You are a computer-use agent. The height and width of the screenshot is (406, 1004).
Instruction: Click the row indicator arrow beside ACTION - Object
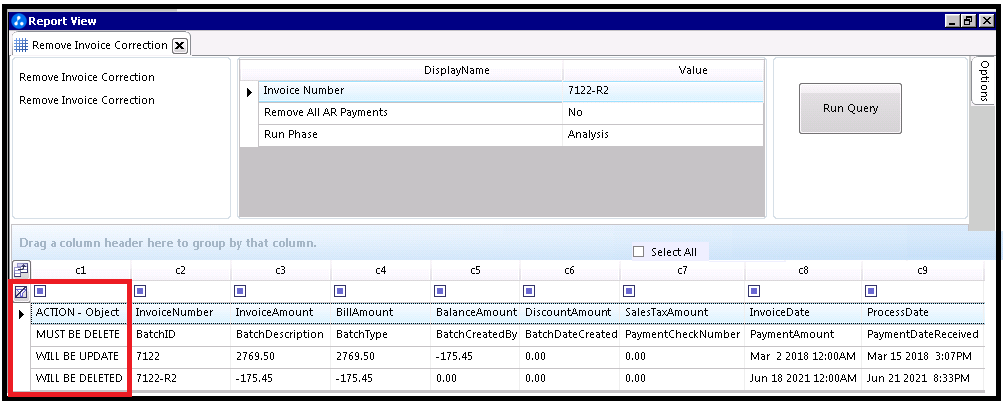21,314
